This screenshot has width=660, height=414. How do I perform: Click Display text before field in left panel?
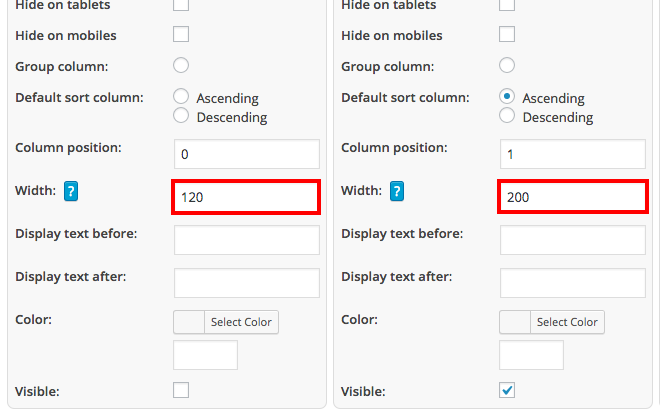click(247, 240)
